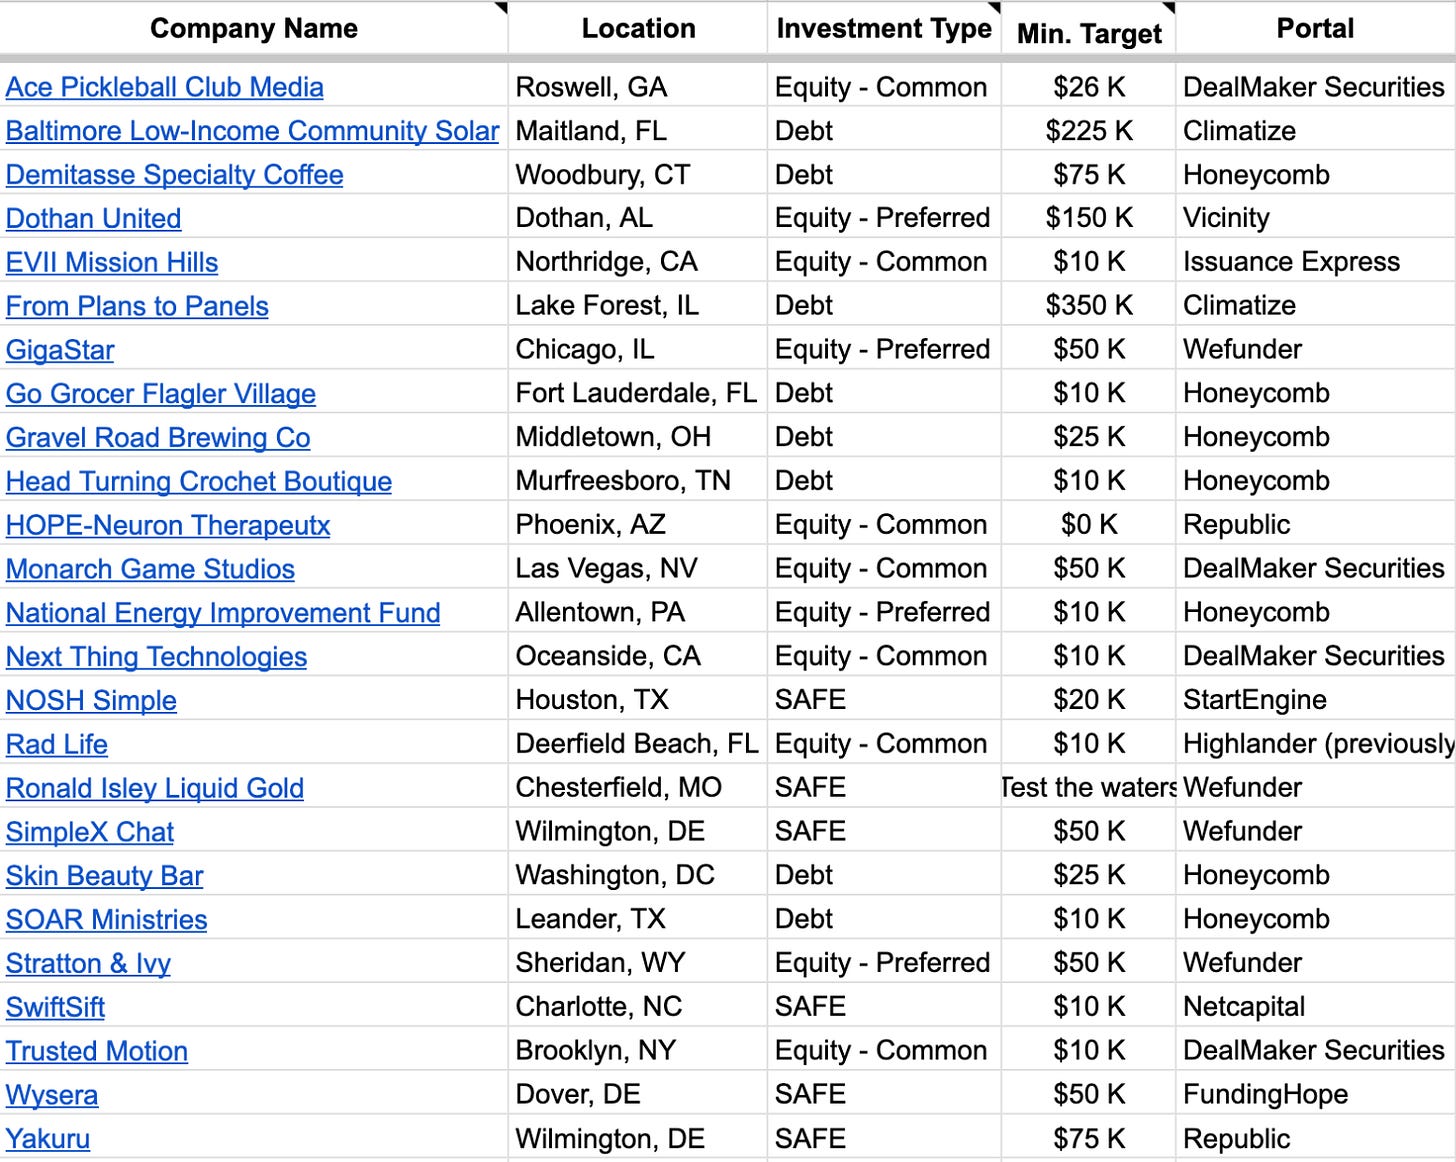
Task: Open the Ace Pickleball Club Media link
Action: click(165, 87)
